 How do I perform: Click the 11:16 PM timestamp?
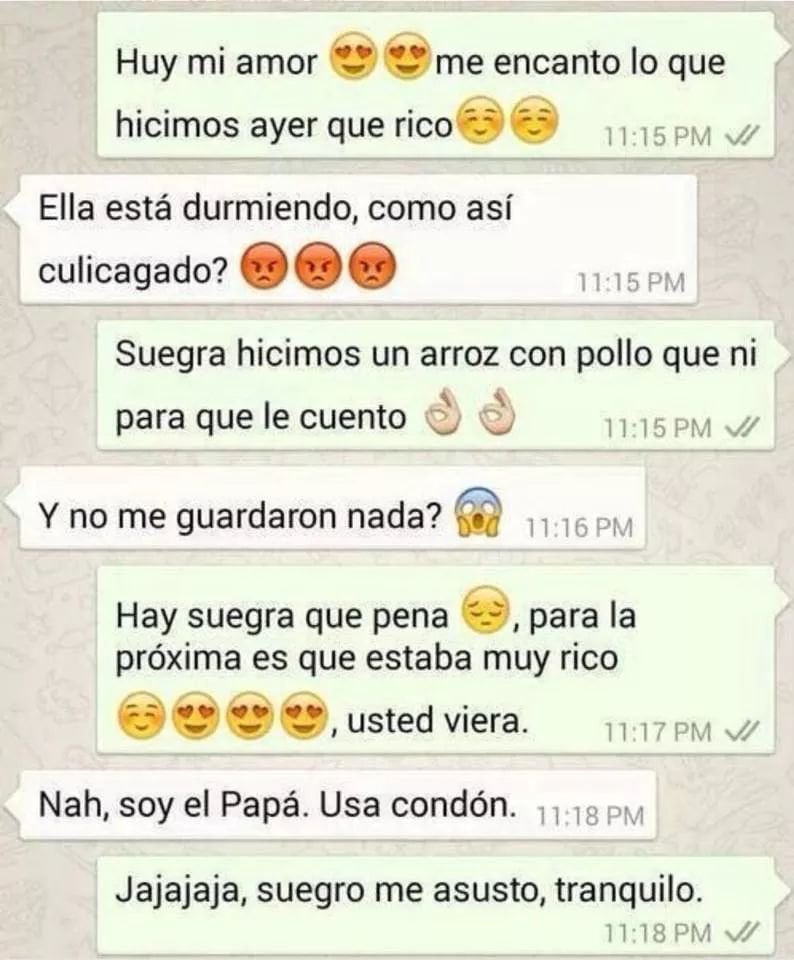579,527
